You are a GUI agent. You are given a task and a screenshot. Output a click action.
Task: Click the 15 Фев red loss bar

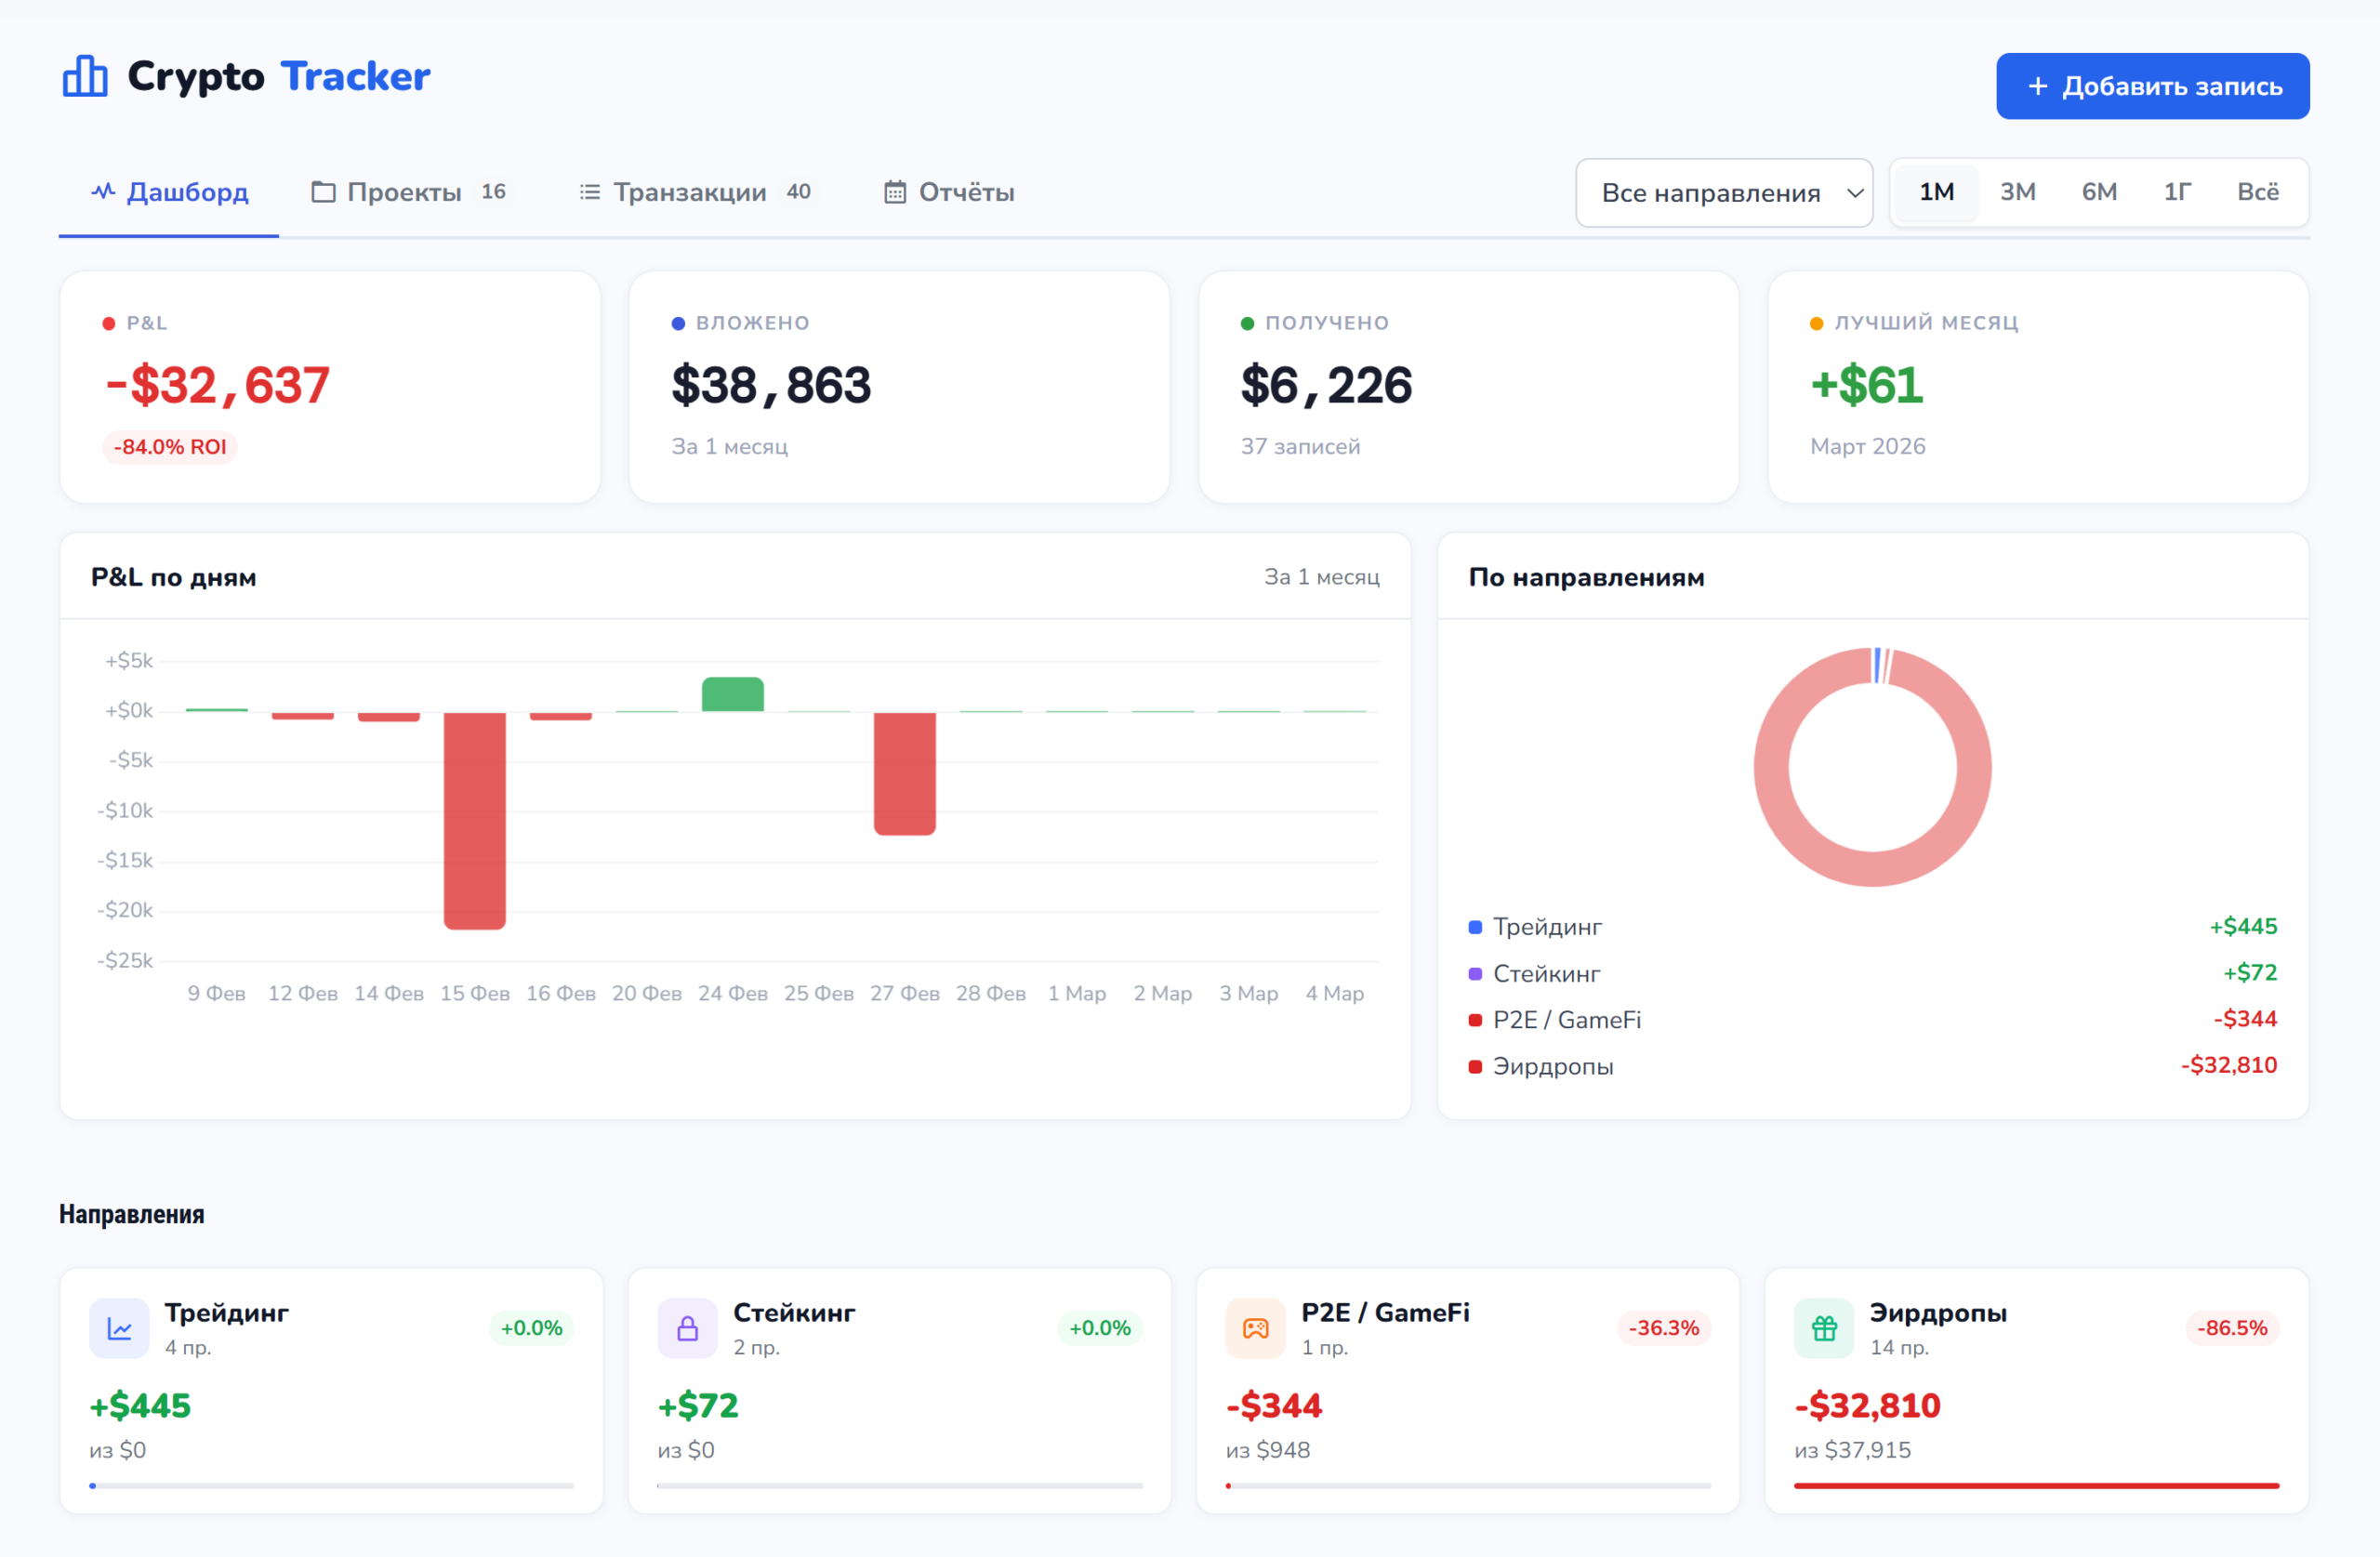click(474, 820)
